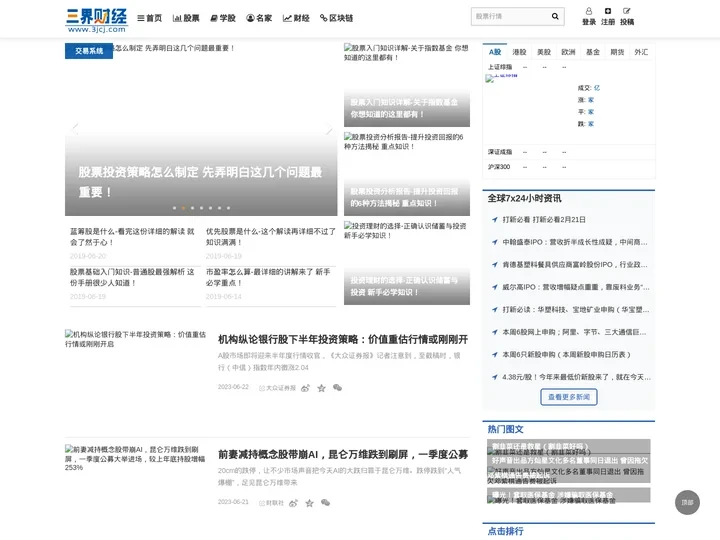
Task: Open the 财经 finance menu
Action: [296, 18]
